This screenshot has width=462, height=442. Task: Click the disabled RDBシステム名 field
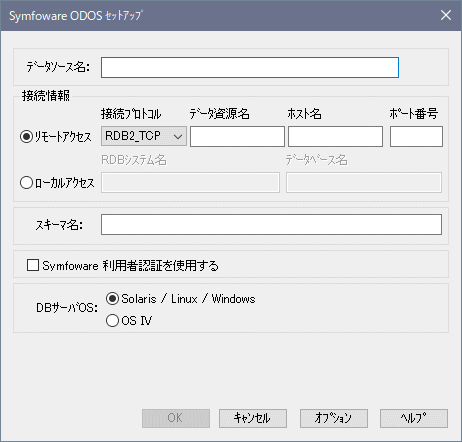(190, 182)
